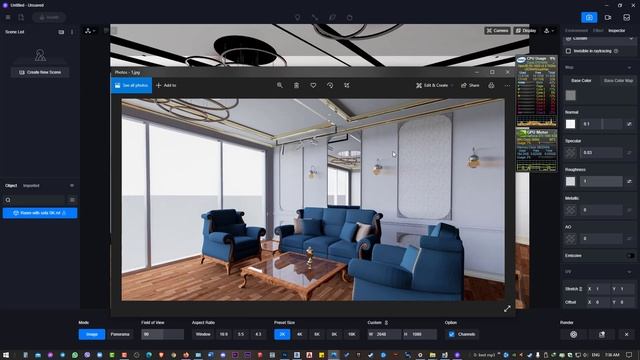Click the Display button in viewport
The width and height of the screenshot is (640, 360).
[x=525, y=31]
